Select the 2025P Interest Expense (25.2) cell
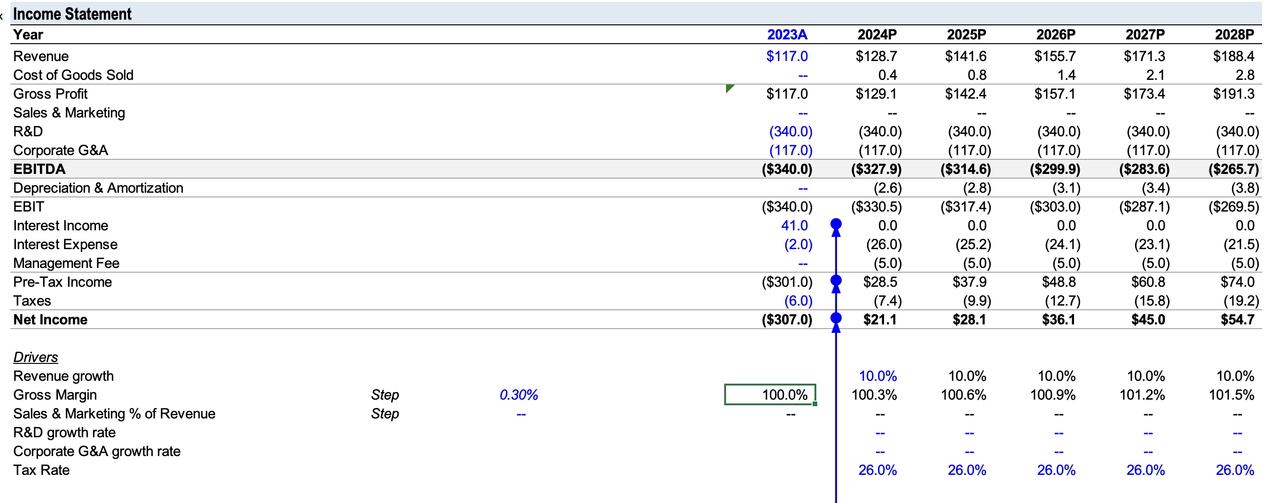1280x503 pixels. 970,244
